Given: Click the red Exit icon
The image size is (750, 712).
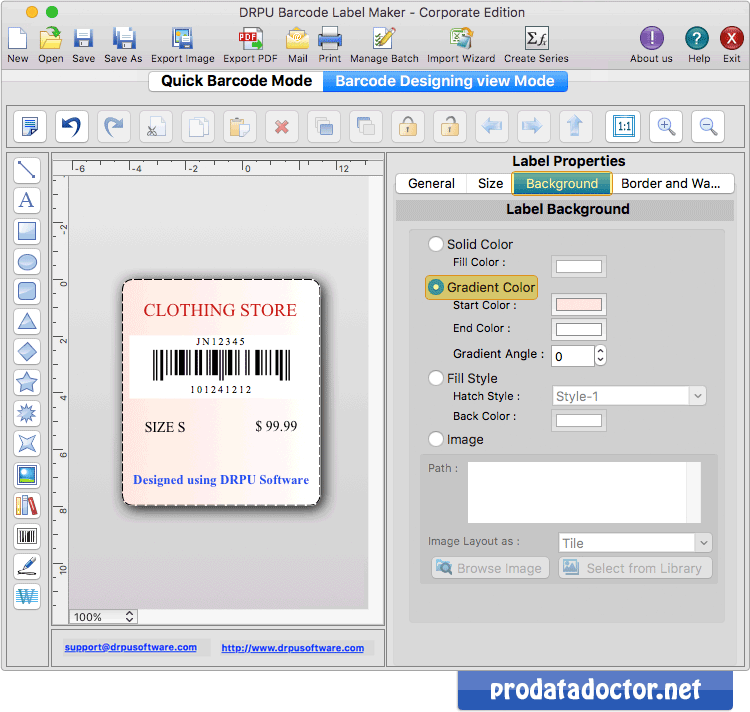Looking at the screenshot, I should pyautogui.click(x=731, y=39).
